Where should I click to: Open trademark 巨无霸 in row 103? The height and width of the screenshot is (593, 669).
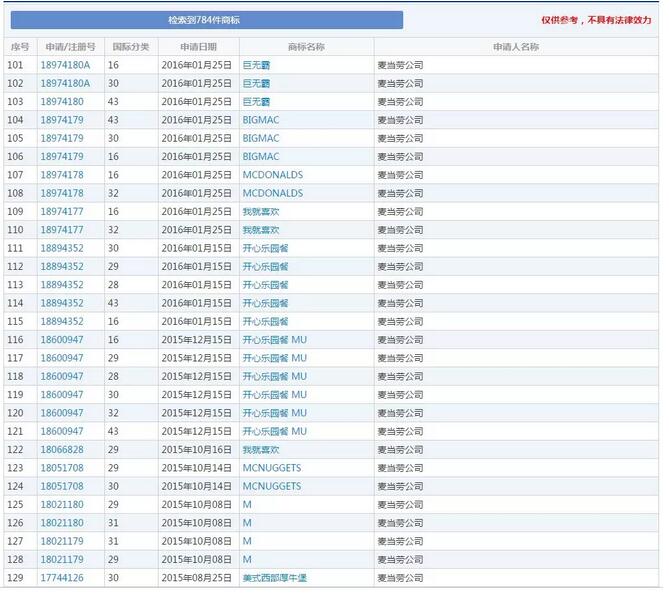[x=256, y=102]
